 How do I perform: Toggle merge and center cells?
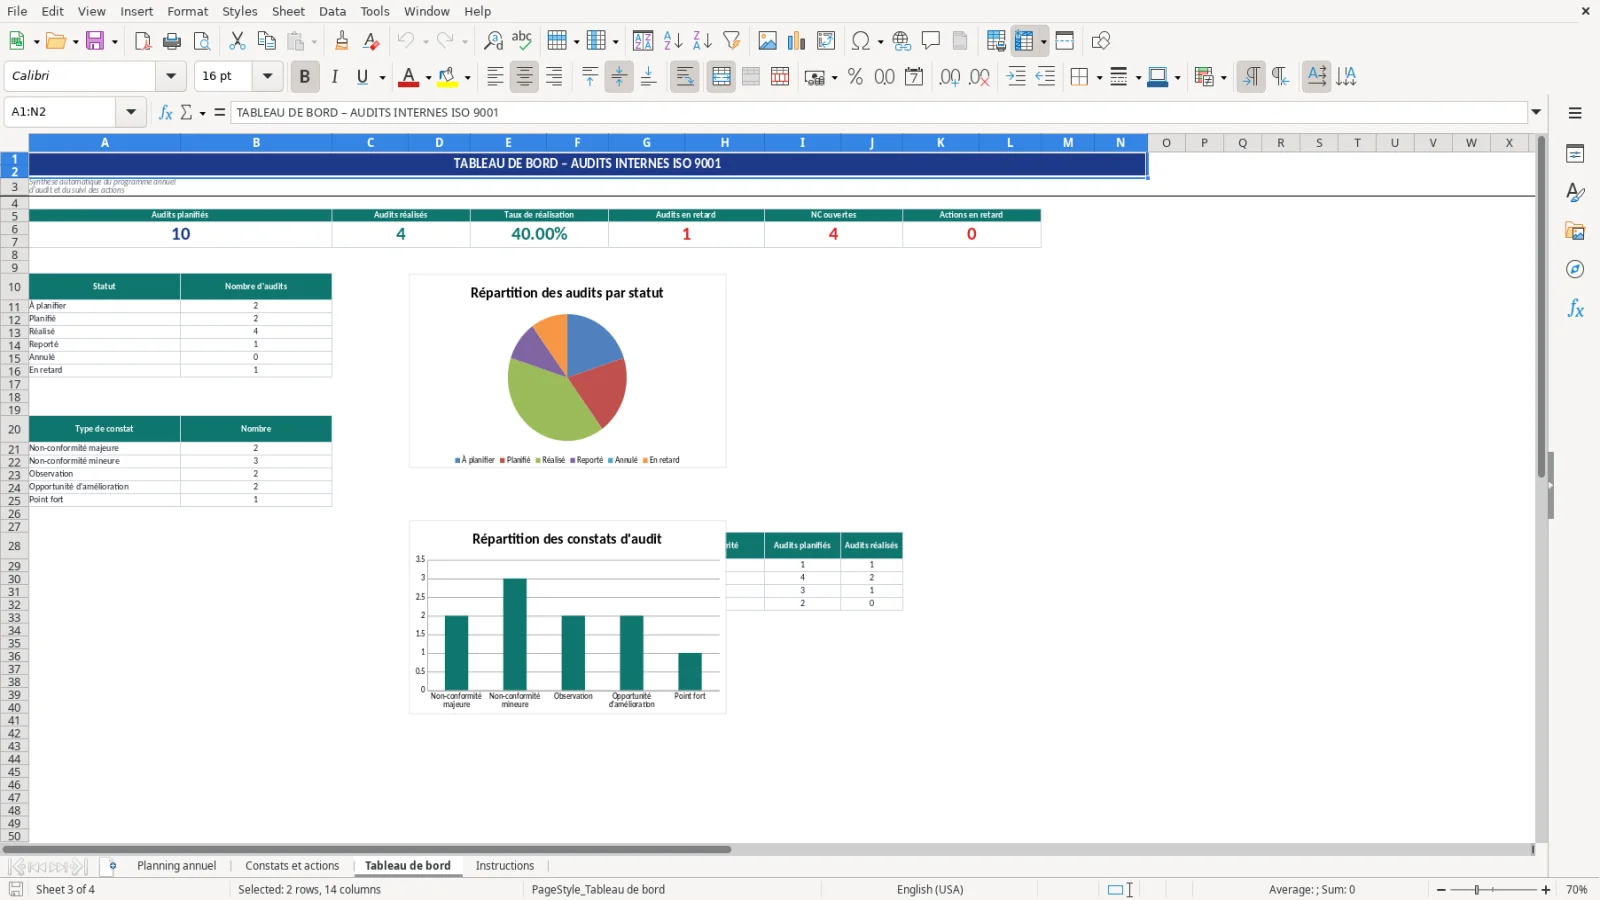tap(721, 77)
